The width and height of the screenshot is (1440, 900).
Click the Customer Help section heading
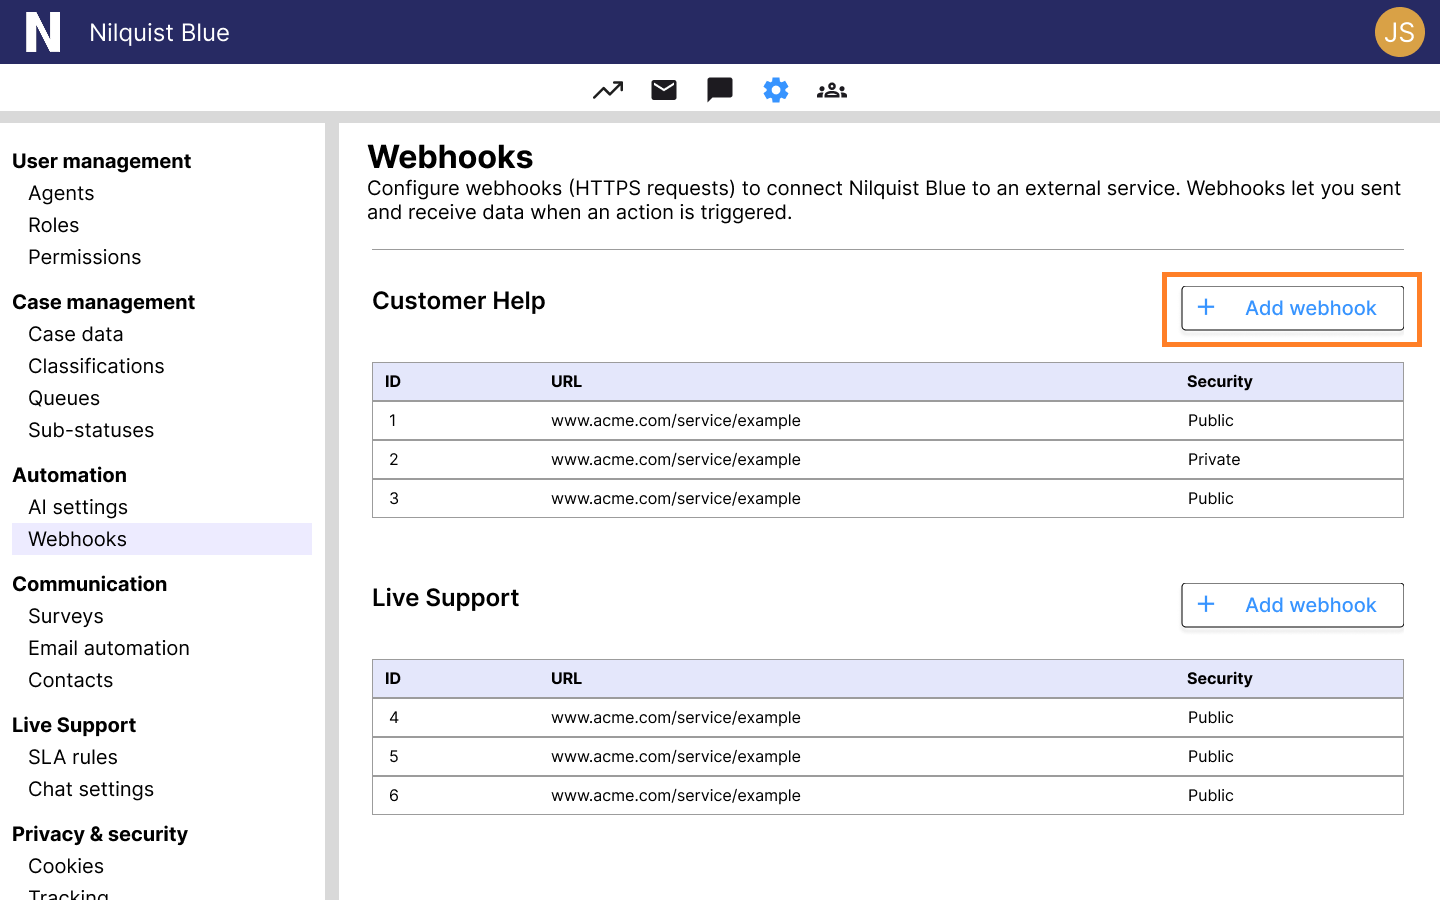[458, 301]
